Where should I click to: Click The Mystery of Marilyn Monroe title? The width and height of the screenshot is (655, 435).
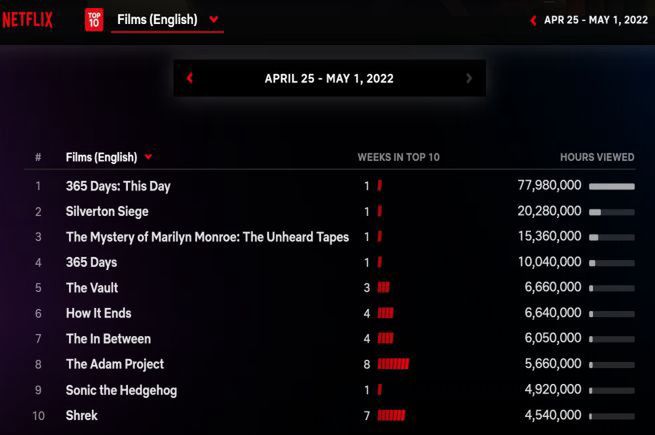[207, 237]
